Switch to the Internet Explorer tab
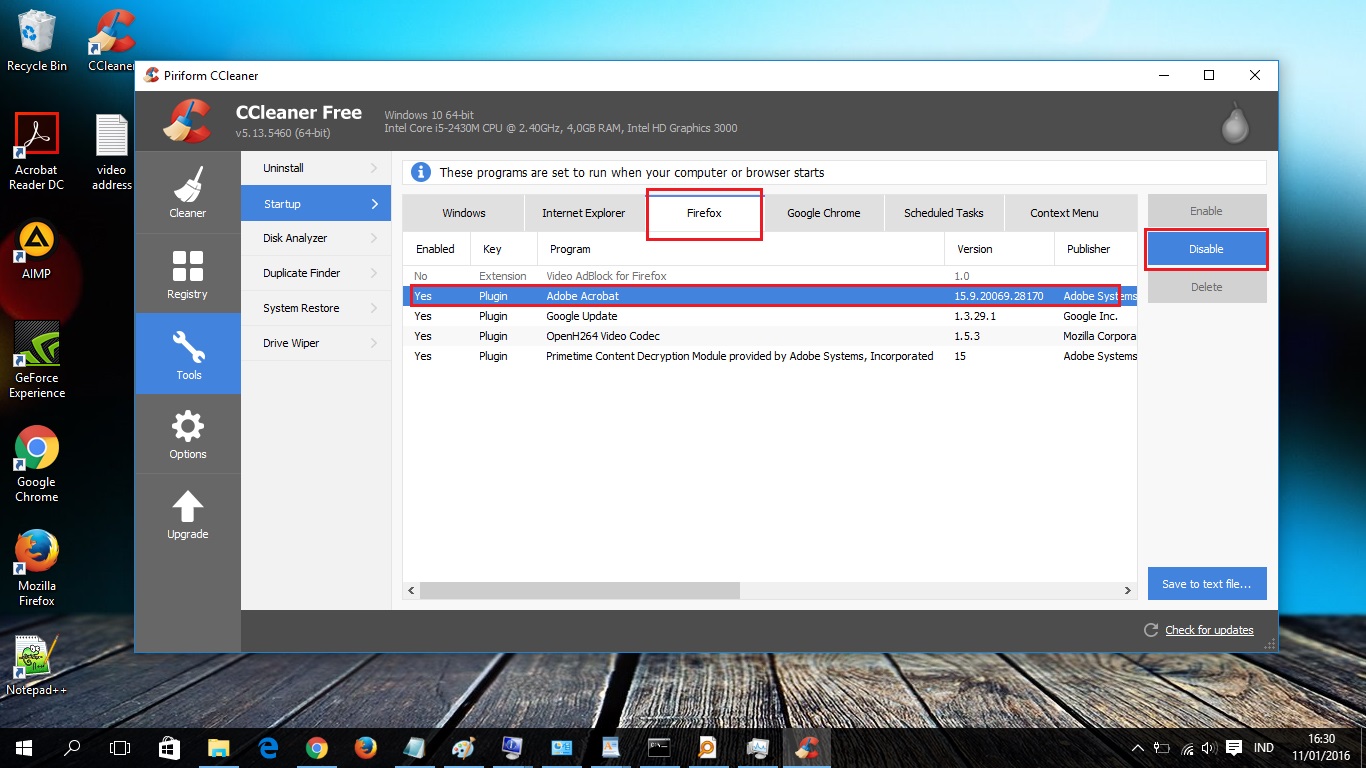 (584, 213)
